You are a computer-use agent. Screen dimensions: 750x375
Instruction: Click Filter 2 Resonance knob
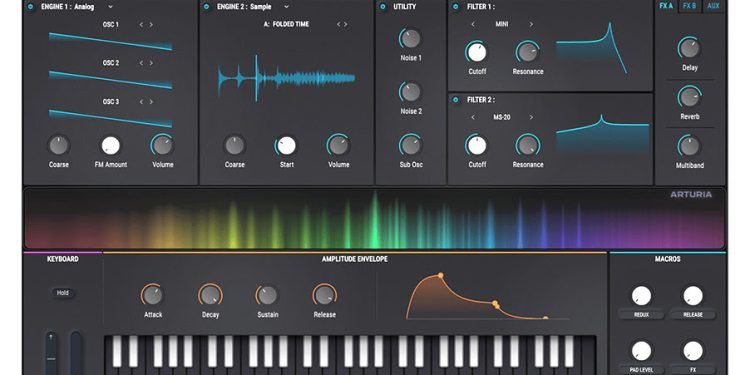528,145
